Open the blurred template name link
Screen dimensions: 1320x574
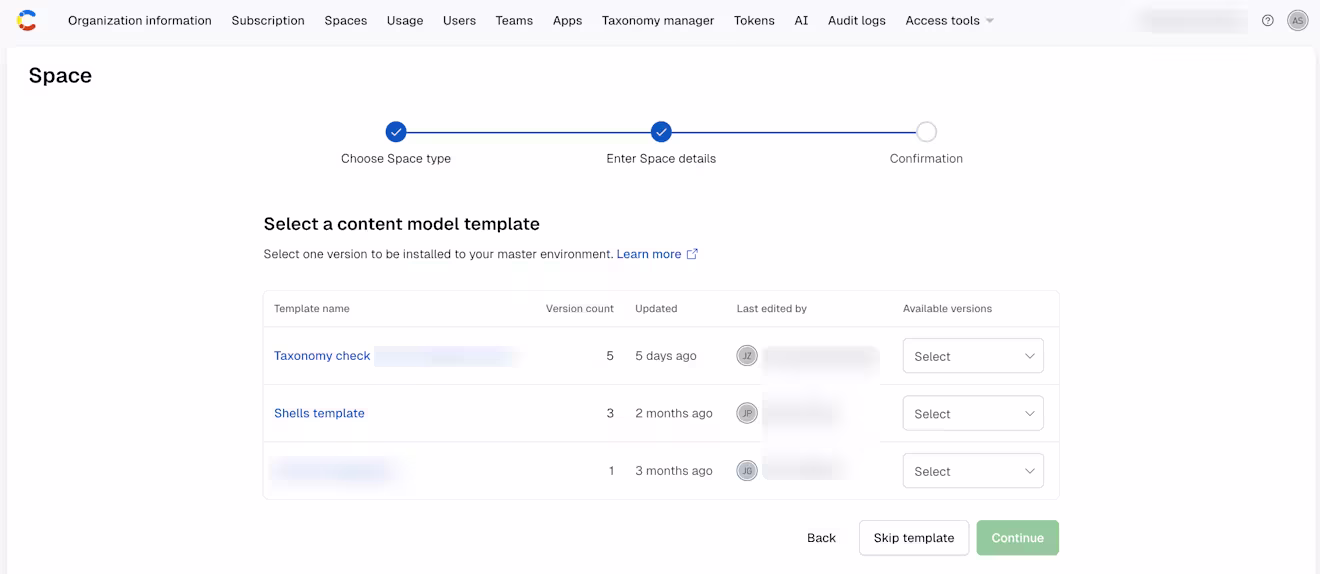point(335,471)
